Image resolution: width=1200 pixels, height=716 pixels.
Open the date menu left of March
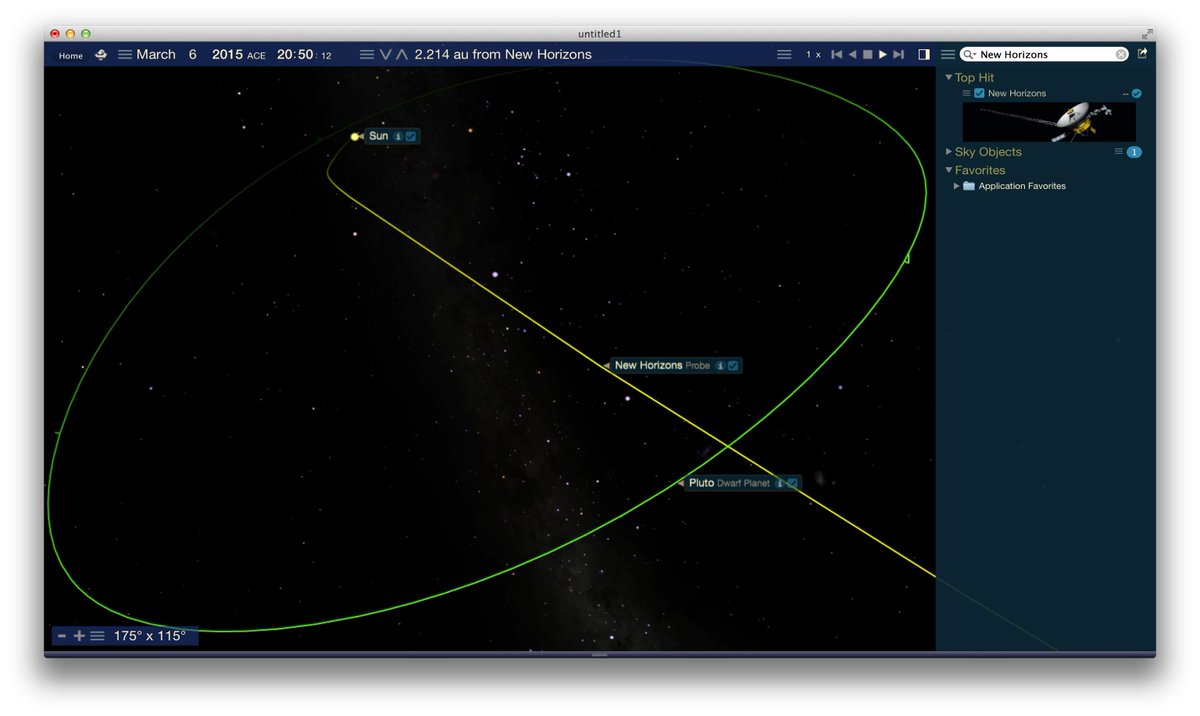(x=125, y=55)
